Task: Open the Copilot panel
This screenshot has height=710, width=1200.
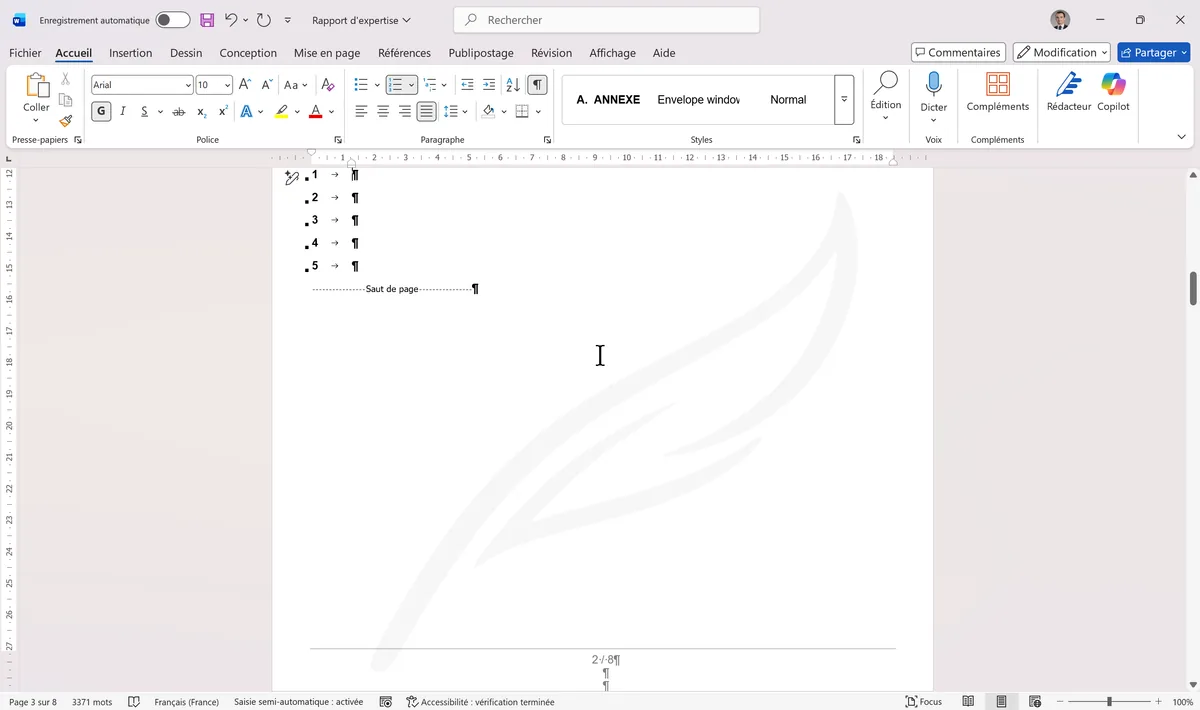Action: (1113, 92)
